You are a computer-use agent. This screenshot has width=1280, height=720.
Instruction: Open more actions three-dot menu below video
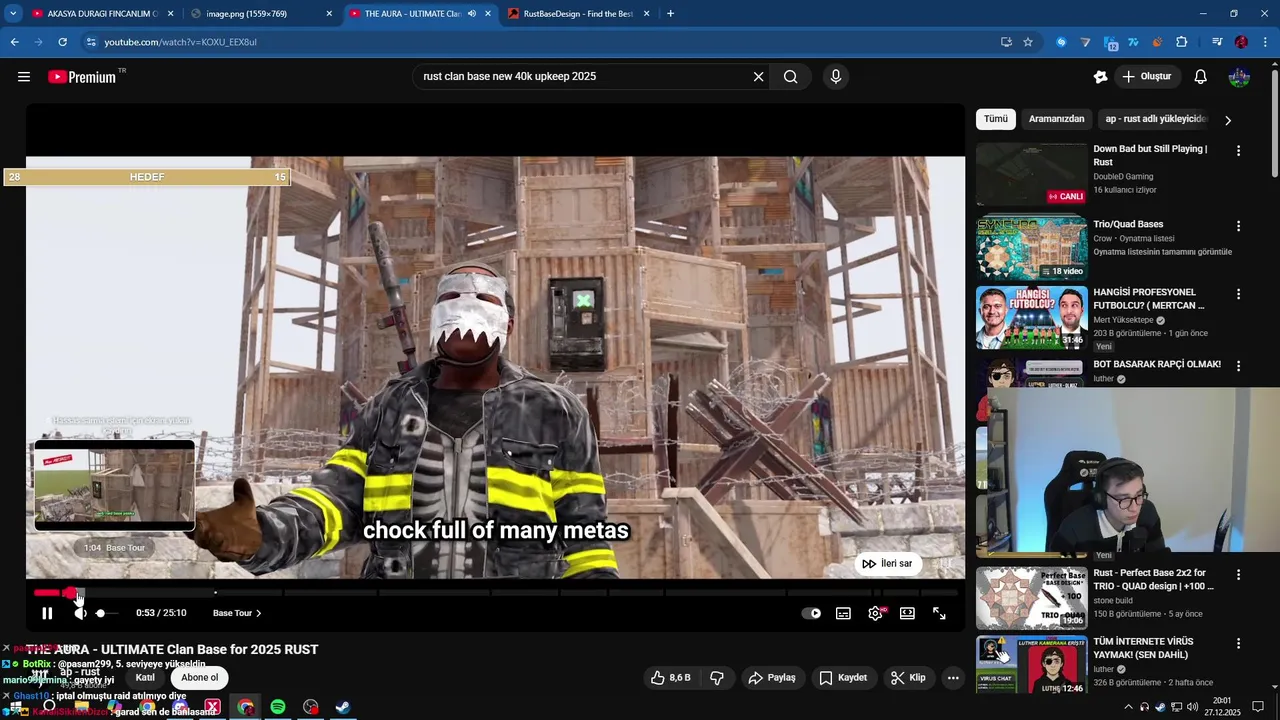click(953, 678)
